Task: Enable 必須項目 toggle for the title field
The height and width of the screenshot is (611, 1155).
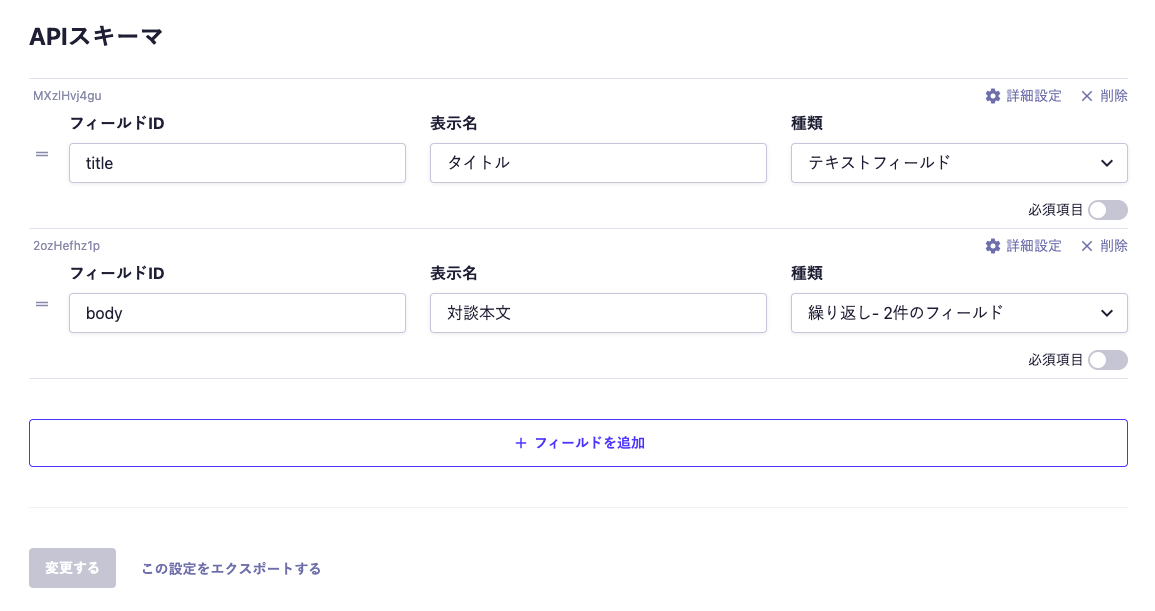Action: (x=1108, y=210)
